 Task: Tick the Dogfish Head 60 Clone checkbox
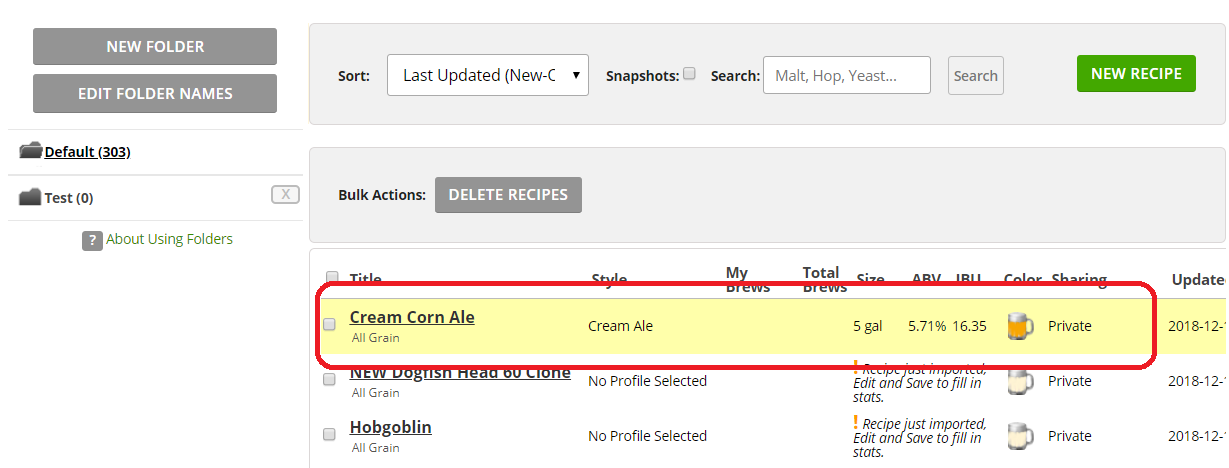[330, 380]
